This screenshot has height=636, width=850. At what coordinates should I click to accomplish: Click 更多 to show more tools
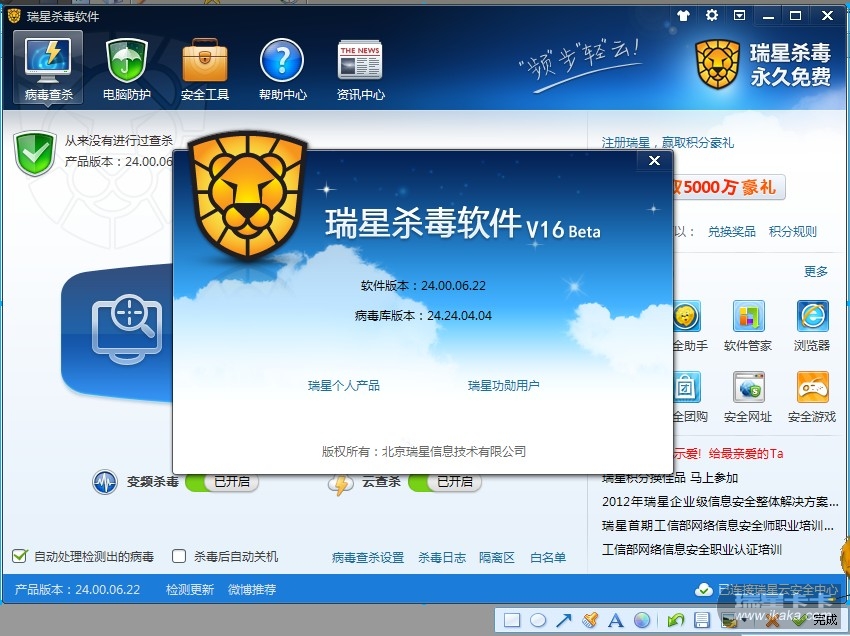point(816,271)
